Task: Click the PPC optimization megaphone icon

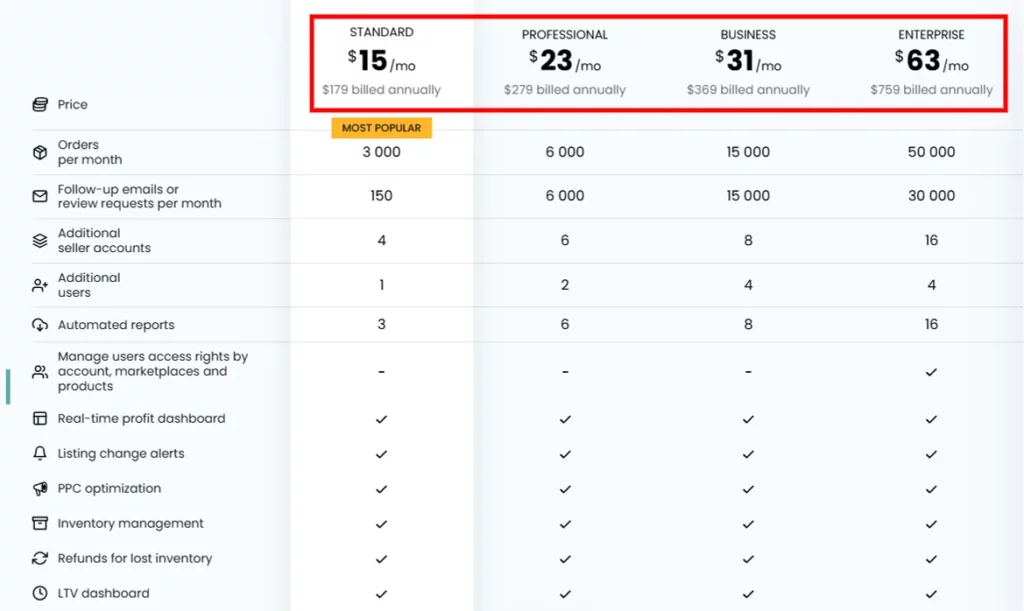Action: coord(40,488)
